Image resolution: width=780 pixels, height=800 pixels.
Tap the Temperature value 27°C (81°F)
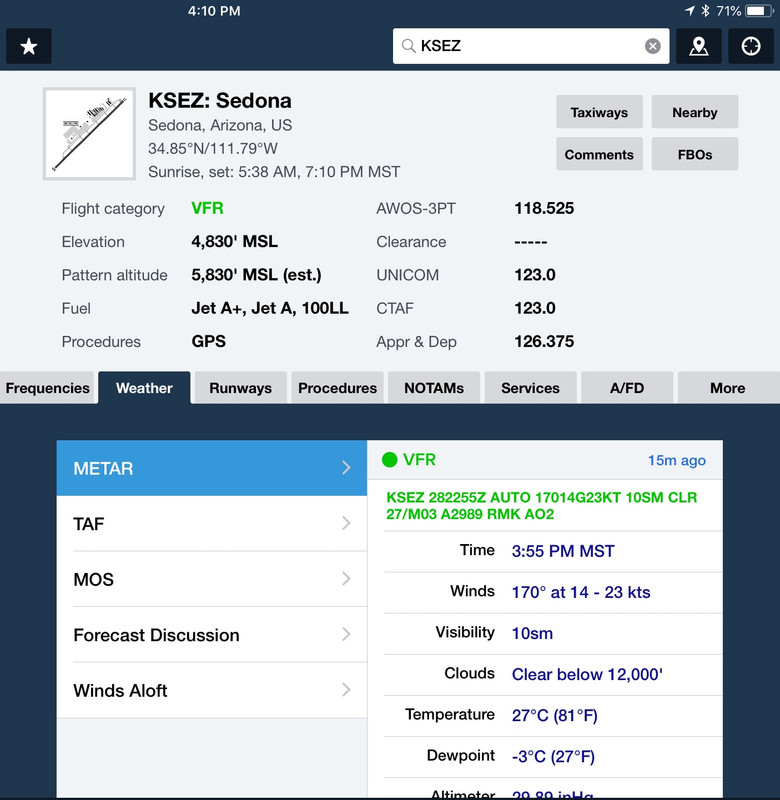pos(555,715)
